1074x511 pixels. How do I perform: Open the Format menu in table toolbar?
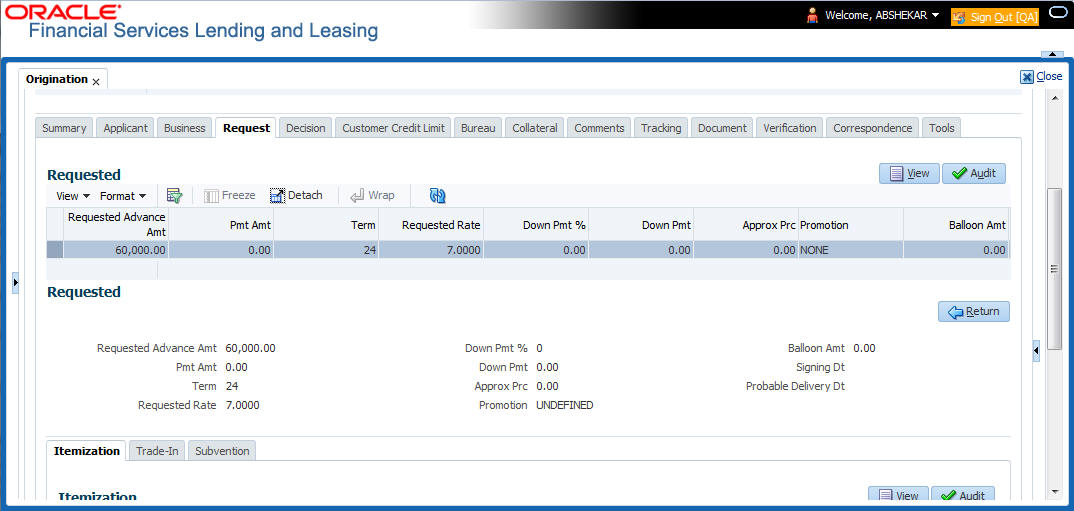(x=123, y=196)
